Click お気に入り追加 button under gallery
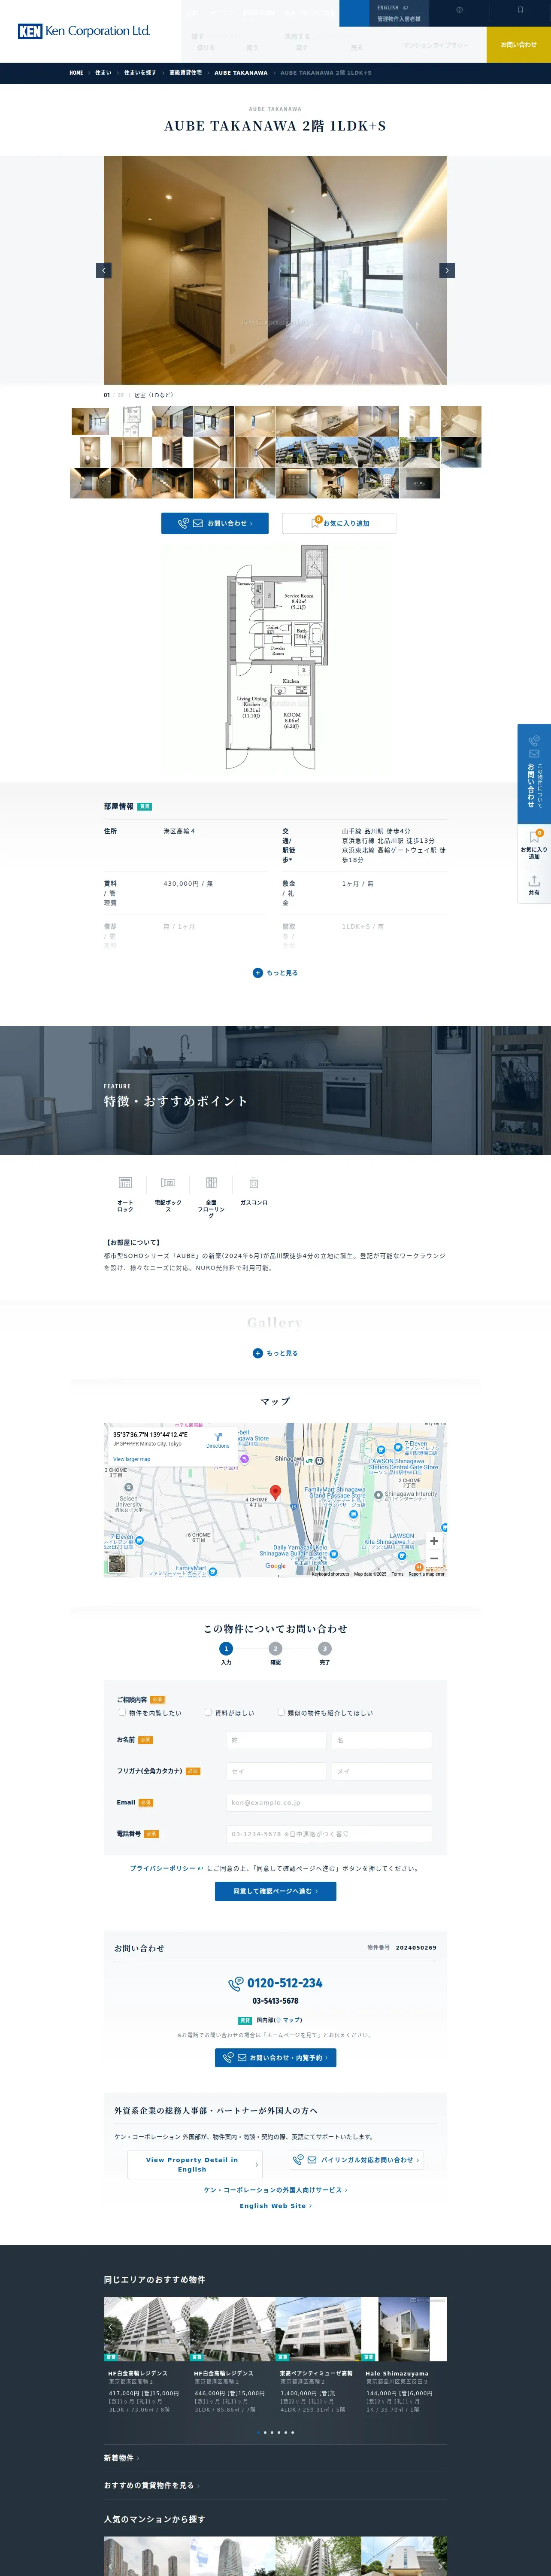 [x=339, y=523]
